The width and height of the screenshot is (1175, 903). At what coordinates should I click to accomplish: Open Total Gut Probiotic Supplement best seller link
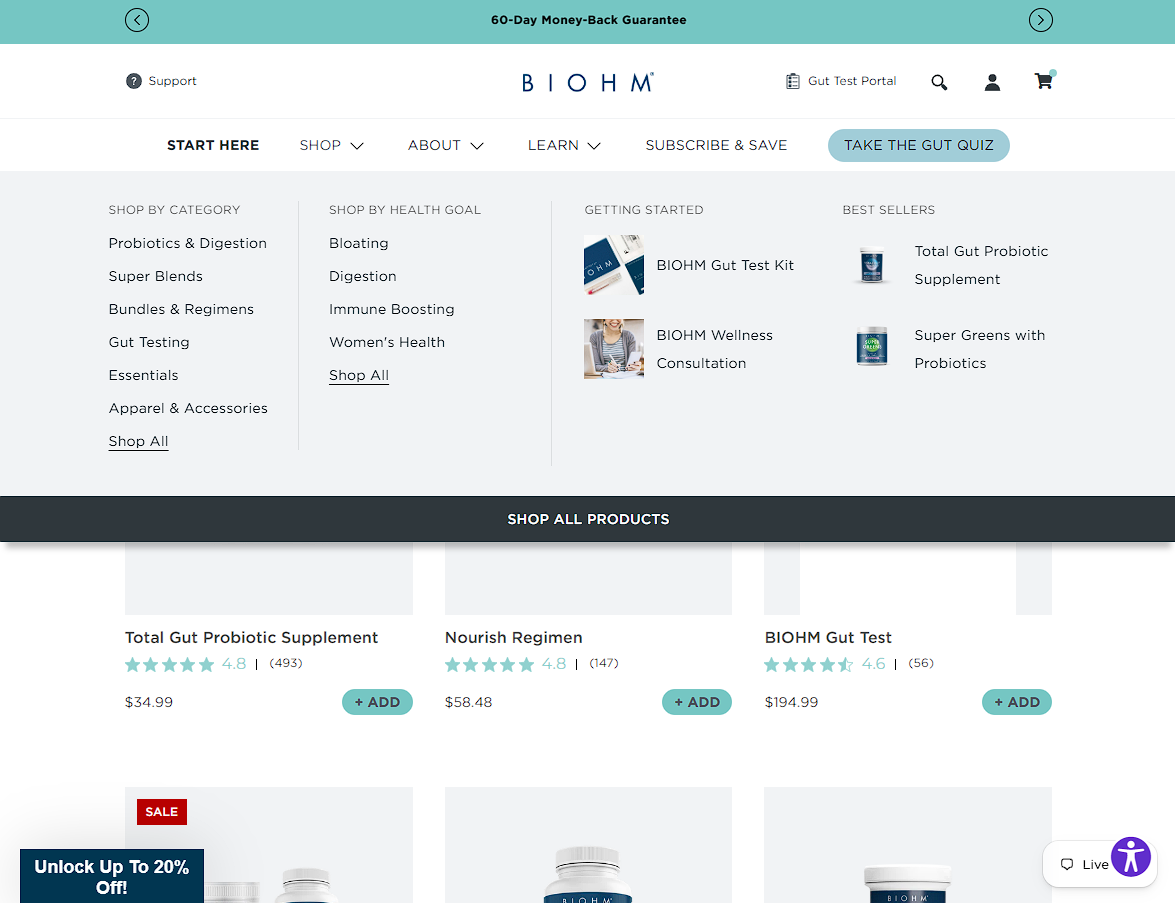[981, 265]
